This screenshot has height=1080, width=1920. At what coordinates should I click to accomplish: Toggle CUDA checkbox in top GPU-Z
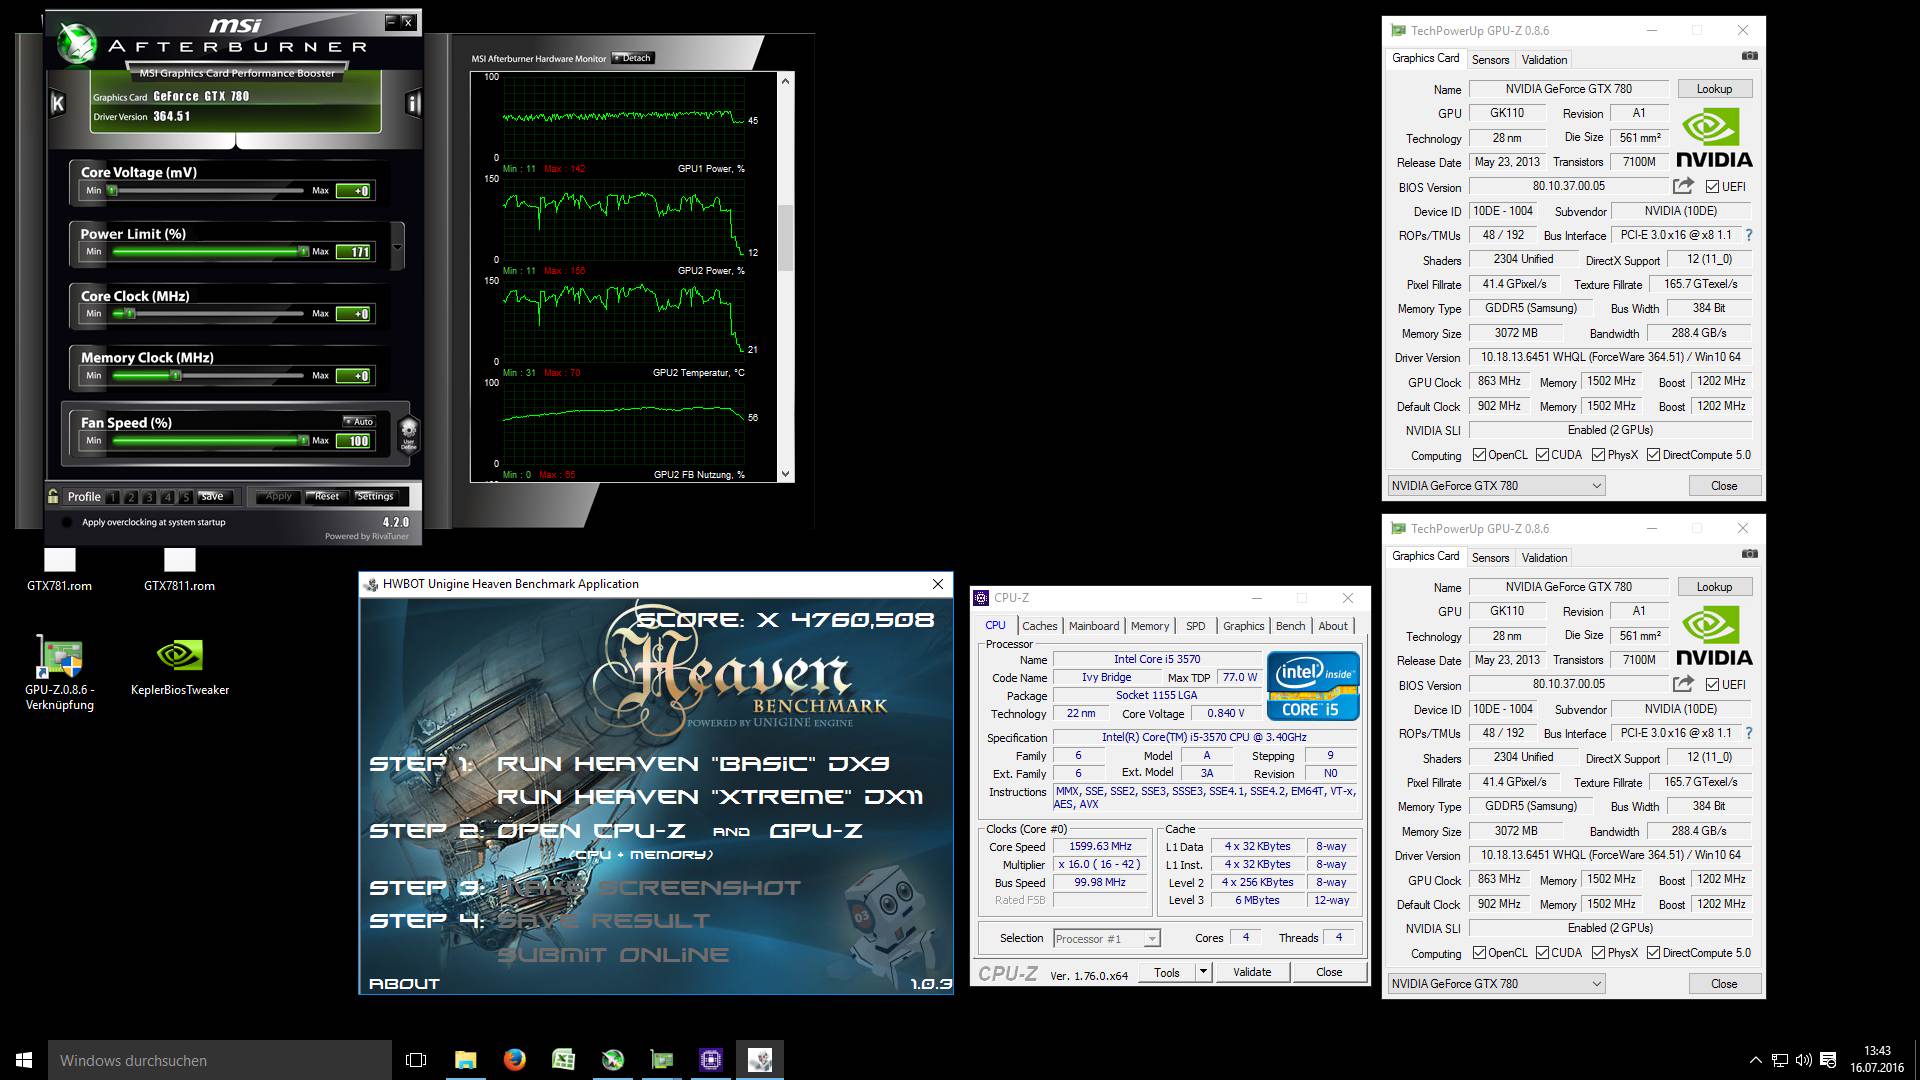[x=1542, y=455]
